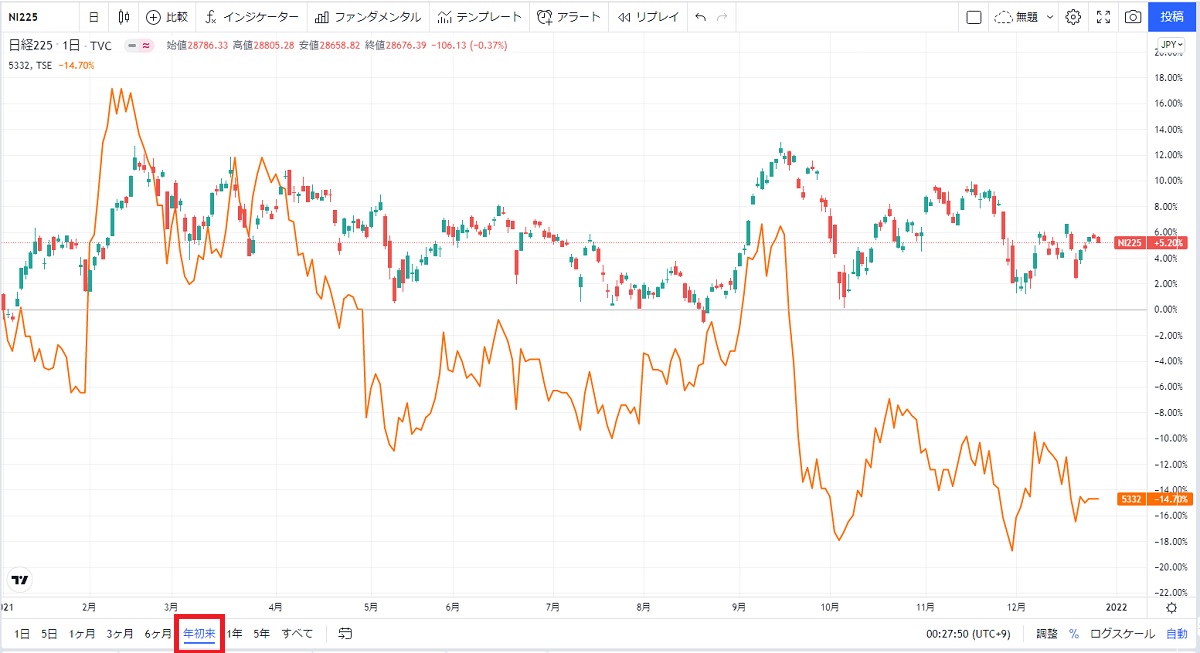Click the 比較 compare symbol button
The height and width of the screenshot is (653, 1200).
pyautogui.click(x=166, y=17)
